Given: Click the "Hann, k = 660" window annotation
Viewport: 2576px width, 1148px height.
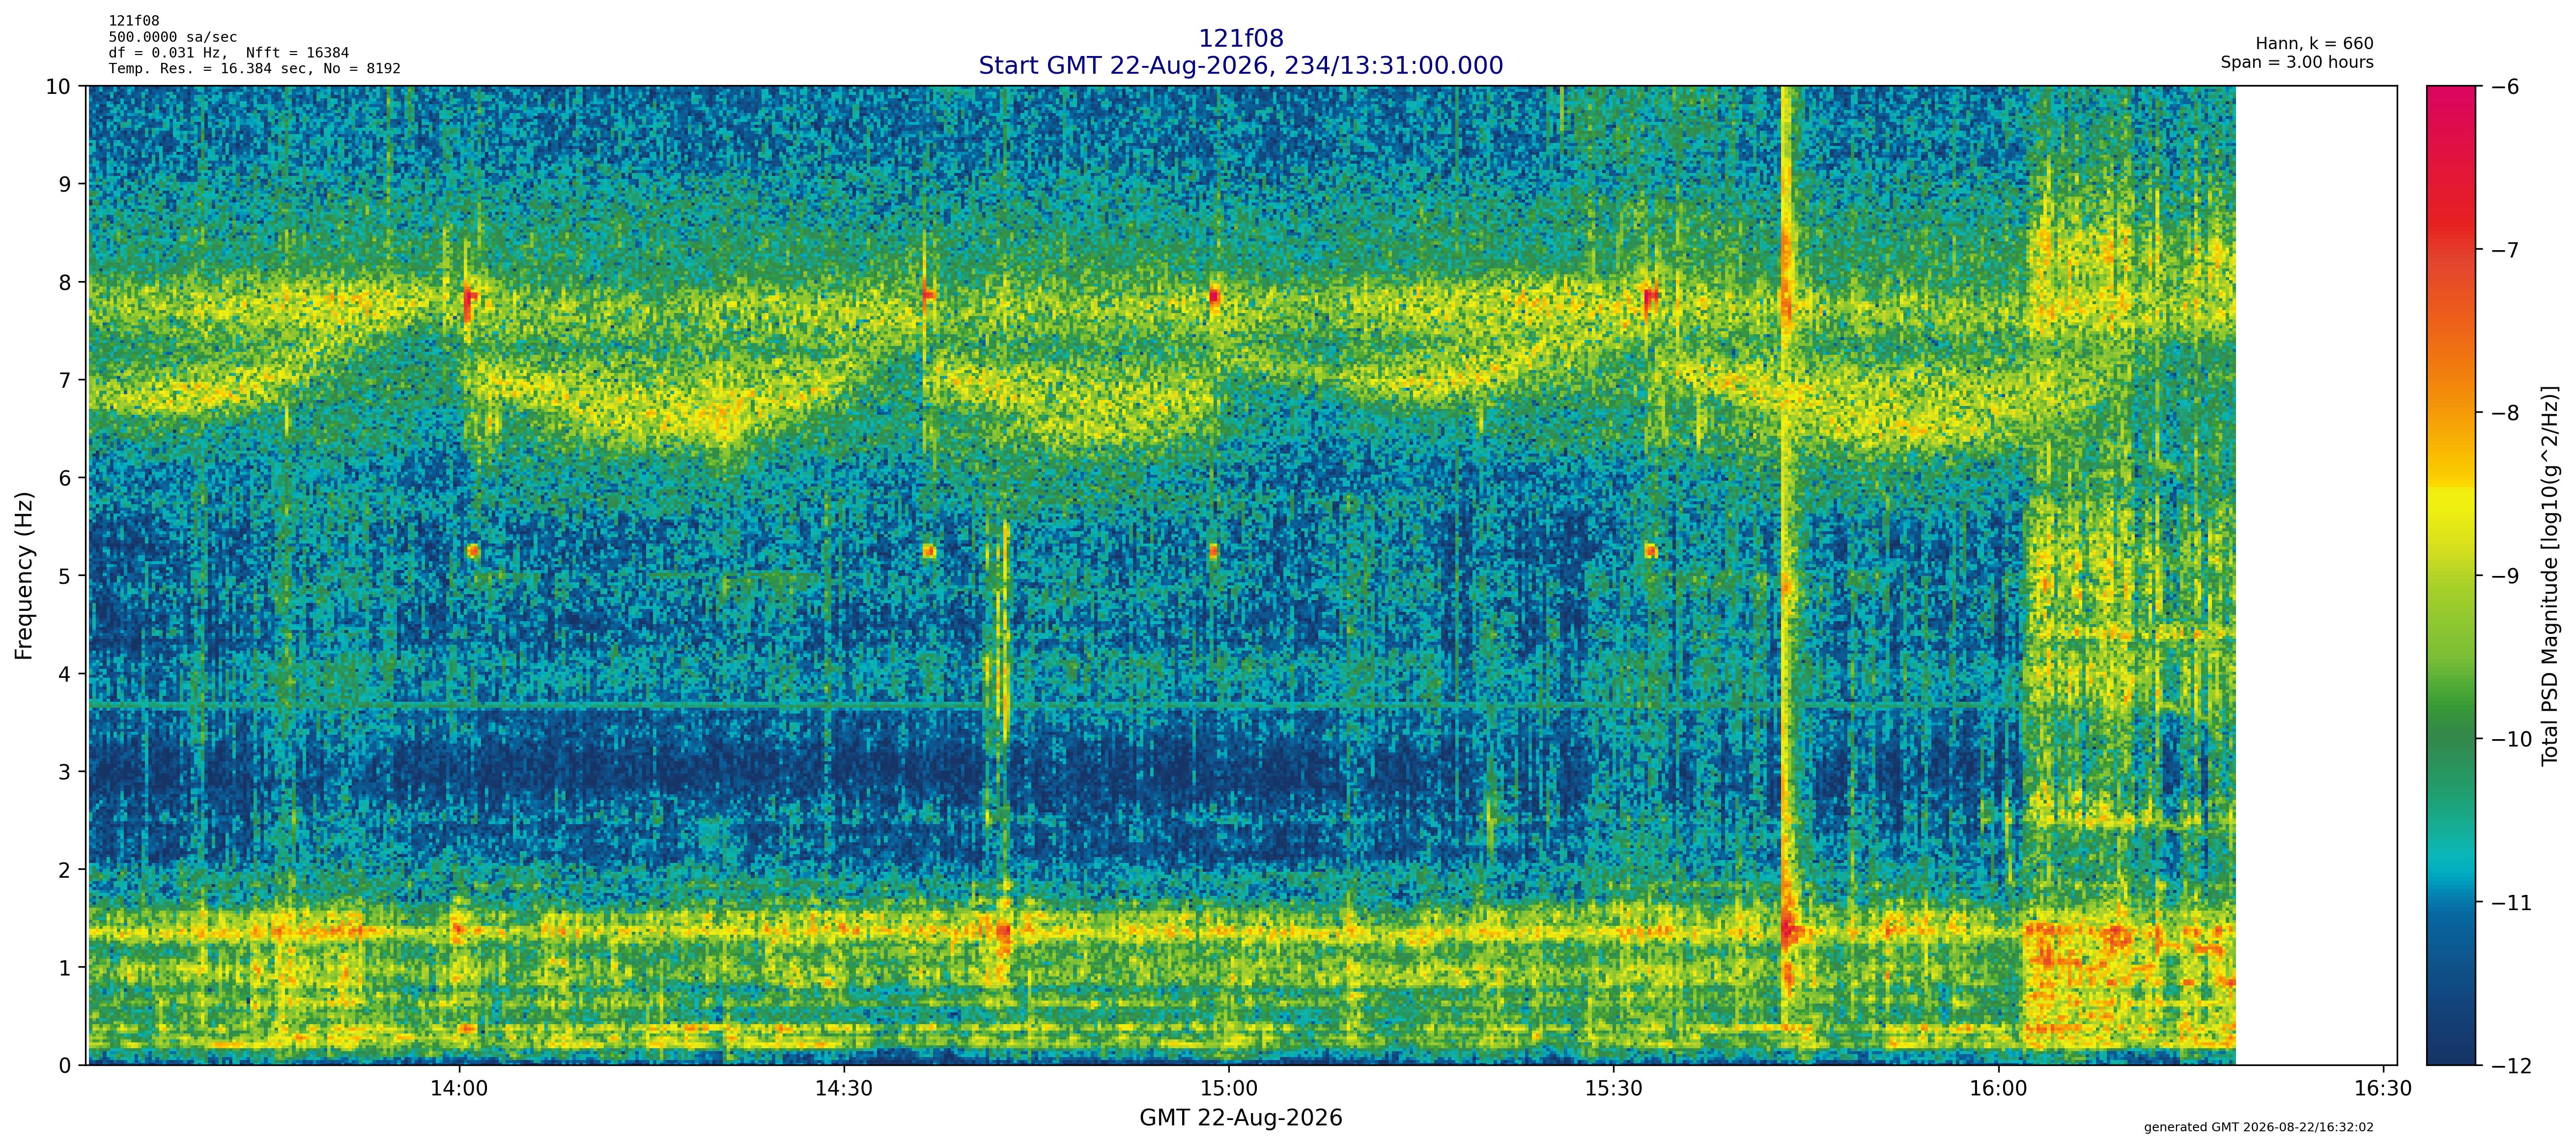Looking at the screenshot, I should coord(2314,44).
